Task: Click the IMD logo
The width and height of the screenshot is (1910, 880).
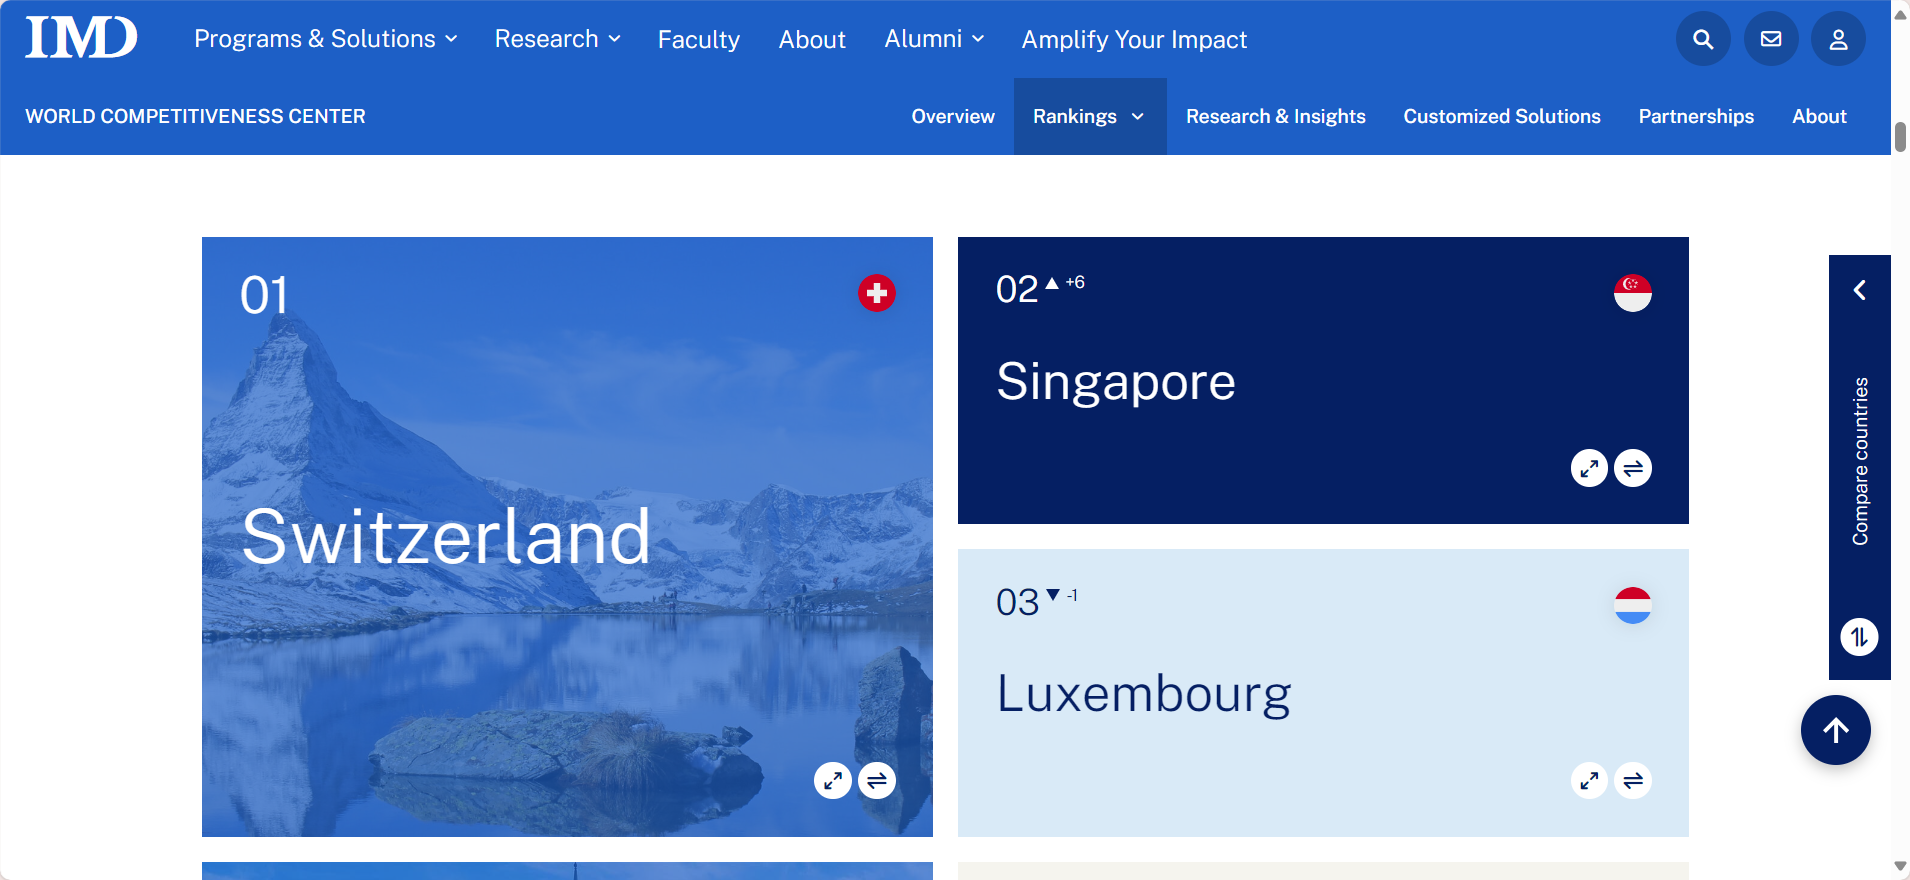Action: 81,38
